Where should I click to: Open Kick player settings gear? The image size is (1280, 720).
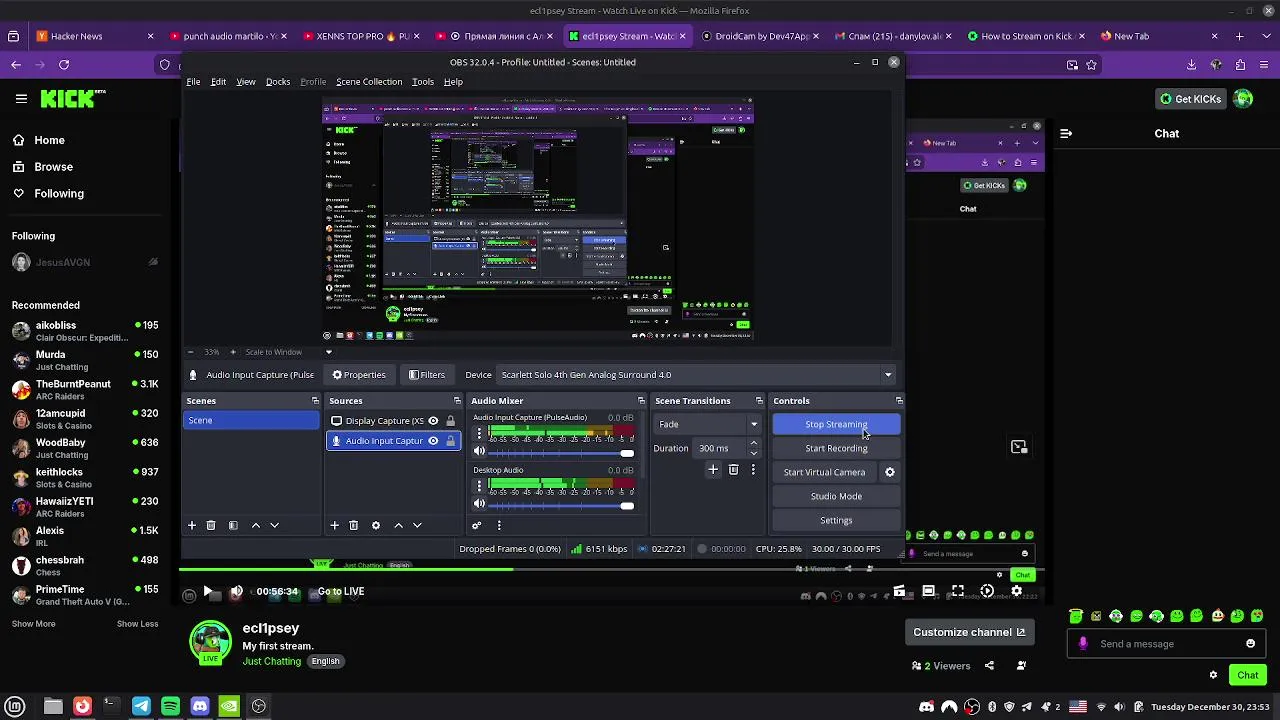(x=1017, y=591)
